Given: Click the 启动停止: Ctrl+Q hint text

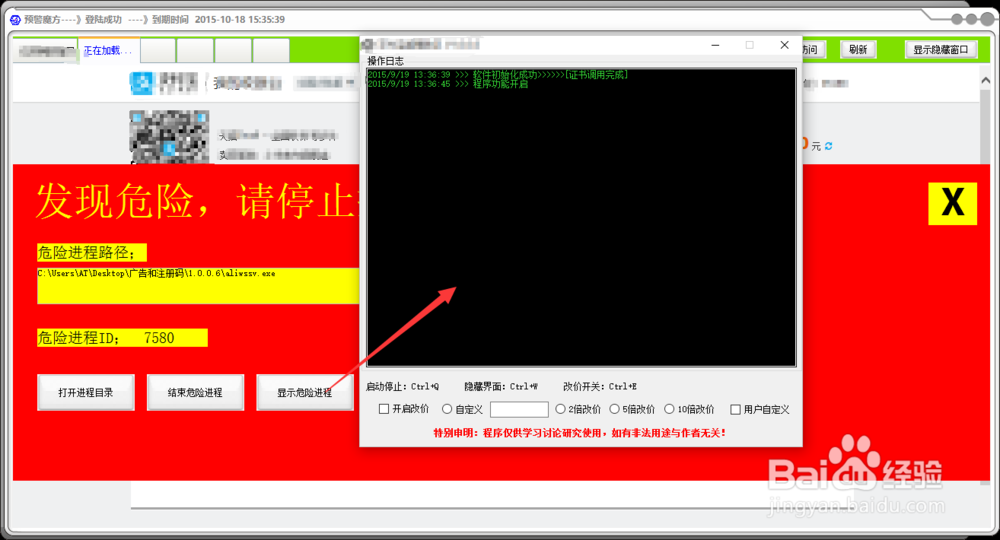Looking at the screenshot, I should pos(402,386).
